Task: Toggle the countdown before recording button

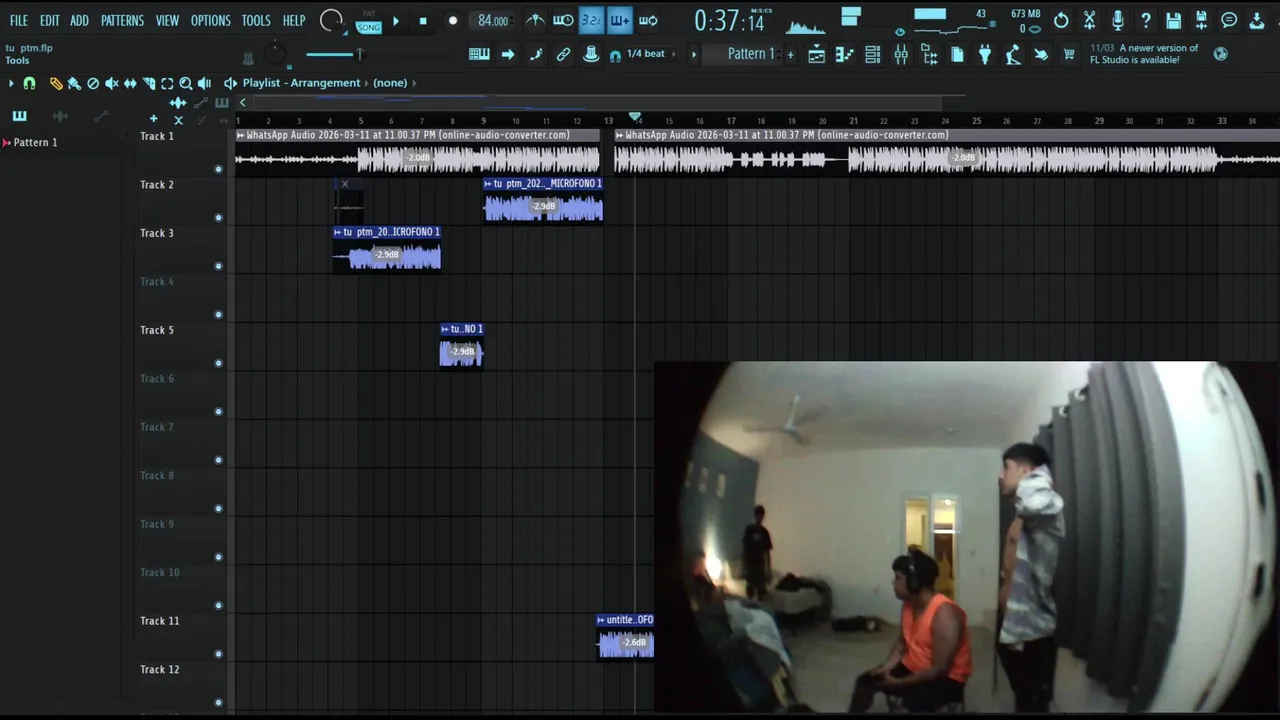Action: tap(592, 20)
